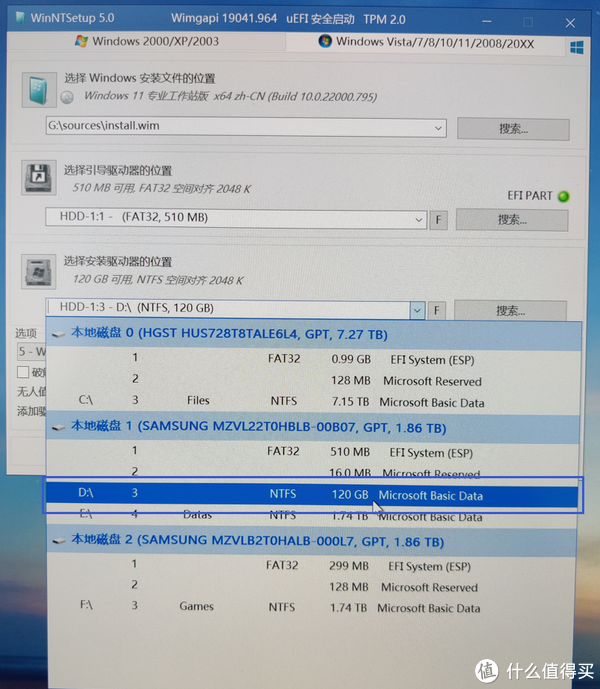Select F:\ Games NTFS 1.74 TB partition
Viewport: 600px width, 689px height.
pyautogui.click(x=312, y=607)
